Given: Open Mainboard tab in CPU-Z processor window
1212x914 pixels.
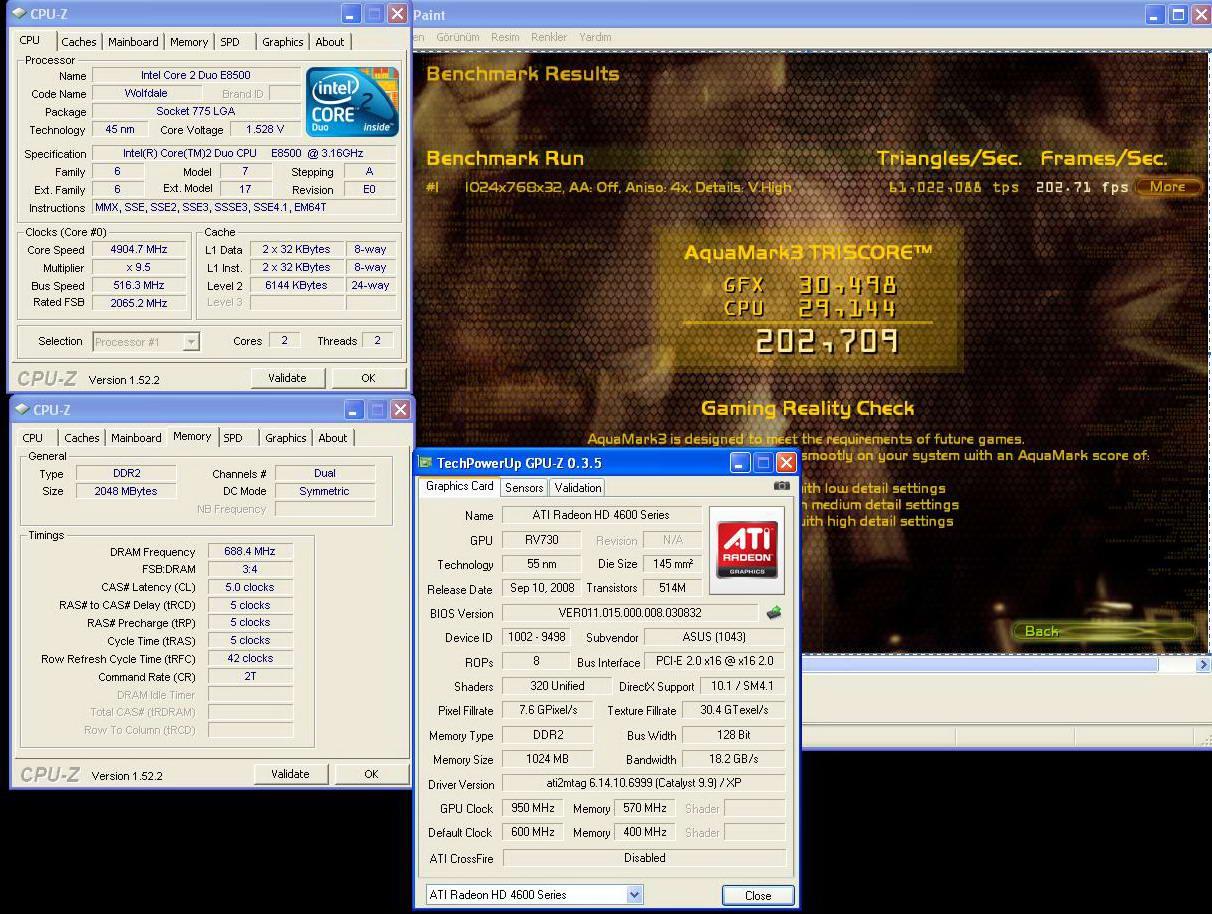Looking at the screenshot, I should 133,42.
